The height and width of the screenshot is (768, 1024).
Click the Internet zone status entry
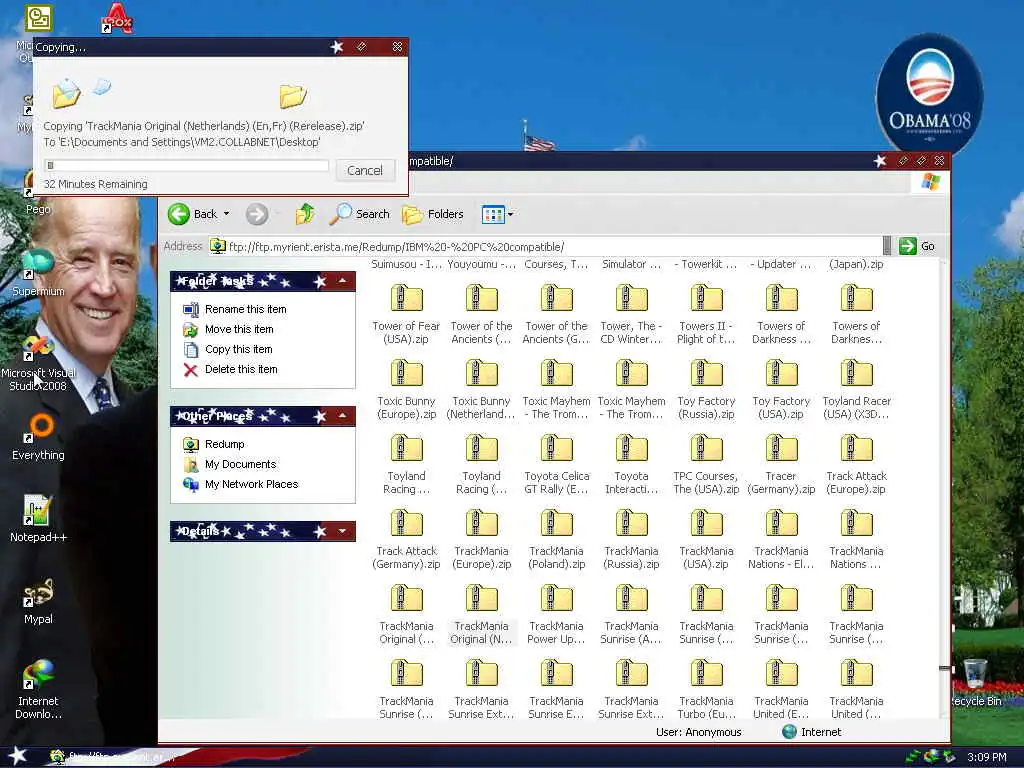click(x=811, y=732)
